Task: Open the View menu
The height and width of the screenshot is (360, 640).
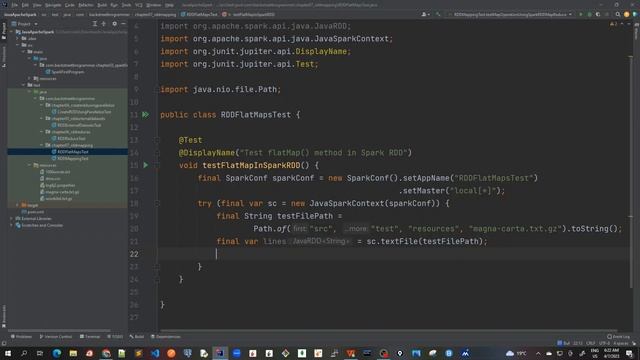Action: point(37,5)
